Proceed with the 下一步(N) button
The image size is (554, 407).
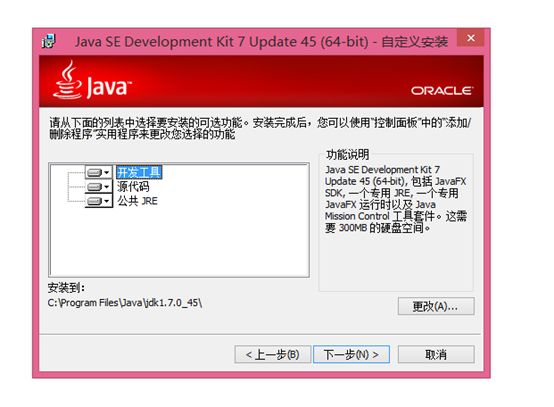pyautogui.click(x=351, y=354)
